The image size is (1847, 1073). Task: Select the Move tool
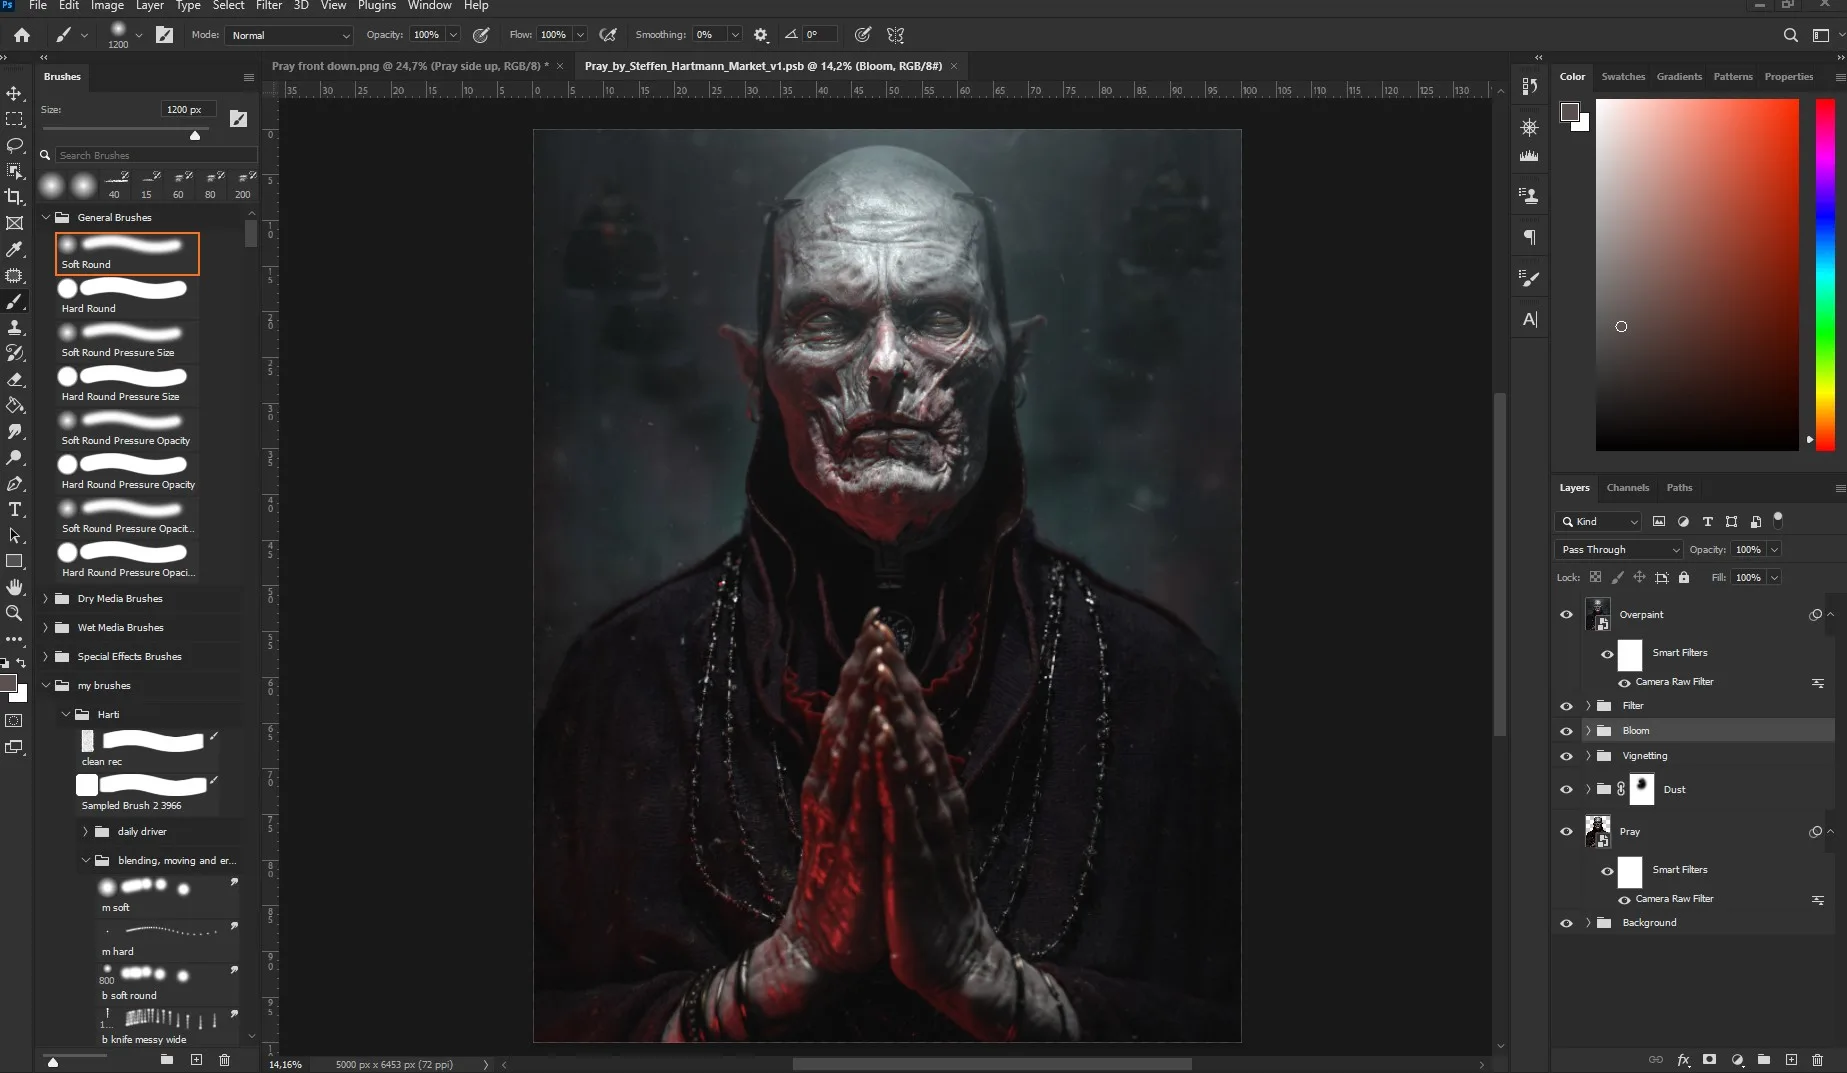(15, 93)
